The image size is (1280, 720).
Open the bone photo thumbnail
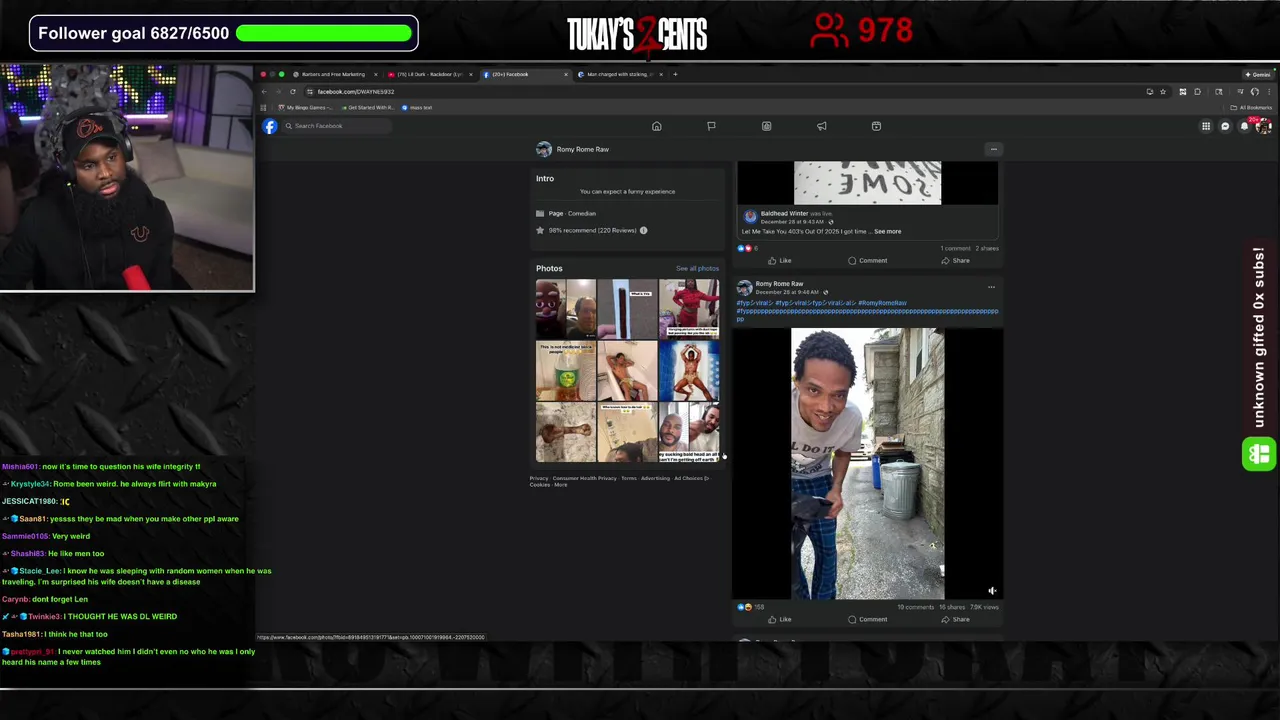pos(565,433)
